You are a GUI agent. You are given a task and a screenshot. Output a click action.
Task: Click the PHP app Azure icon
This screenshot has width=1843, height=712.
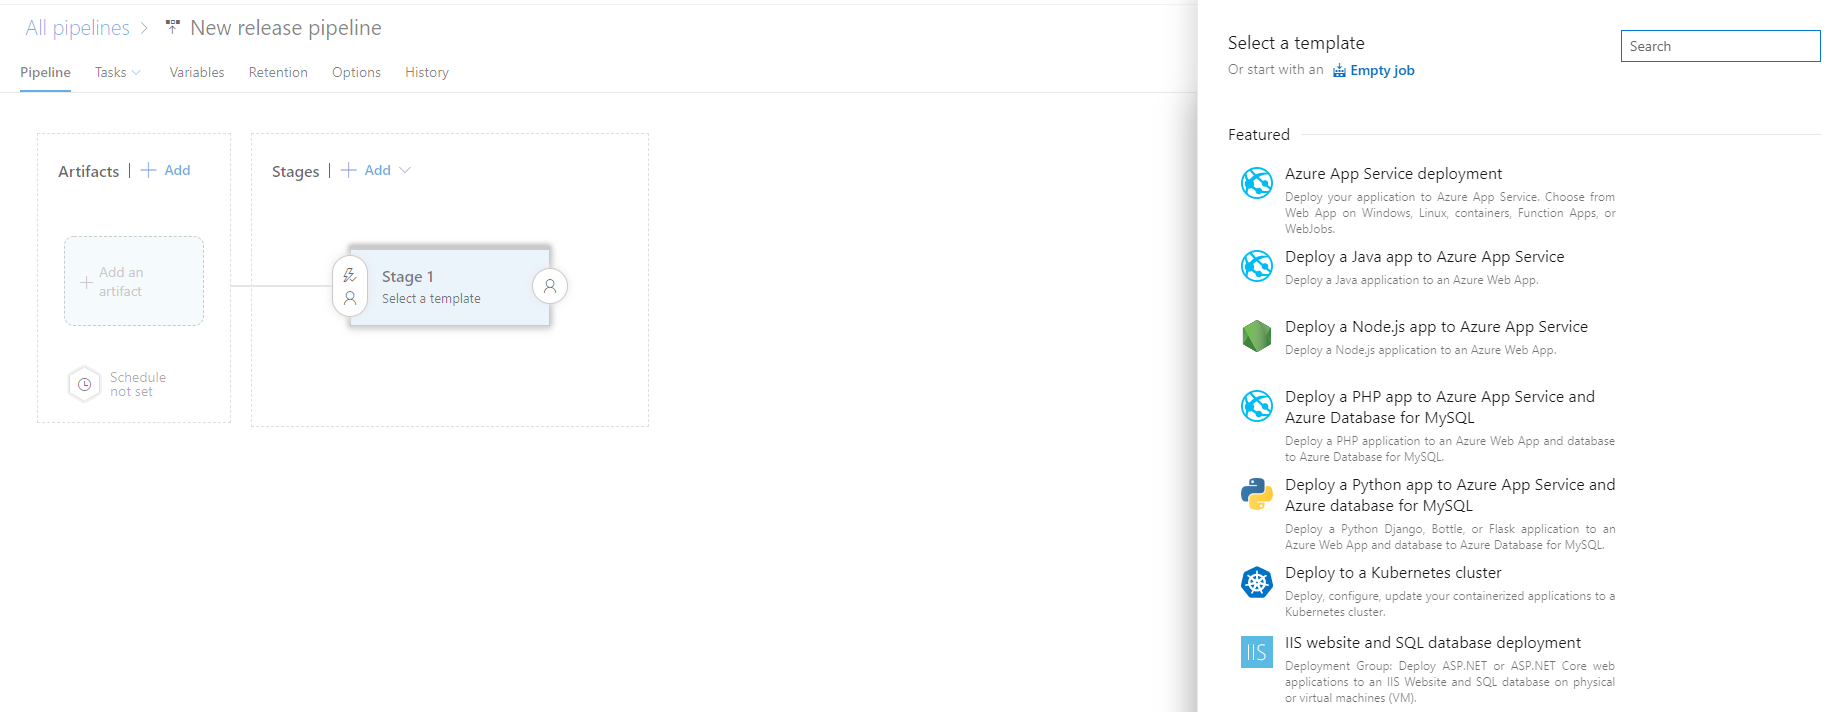[1257, 406]
